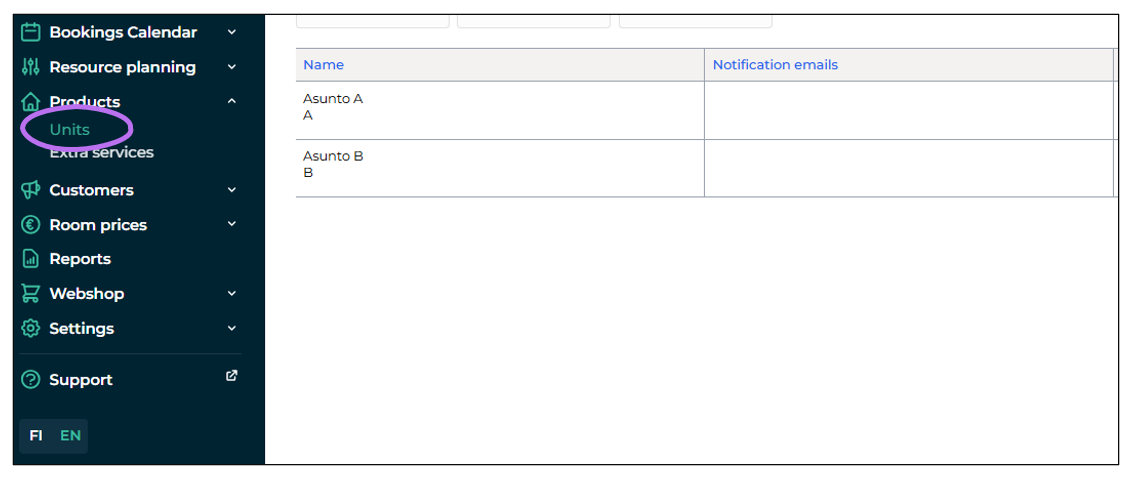
Task: Switch language to EN
Action: [x=70, y=436]
